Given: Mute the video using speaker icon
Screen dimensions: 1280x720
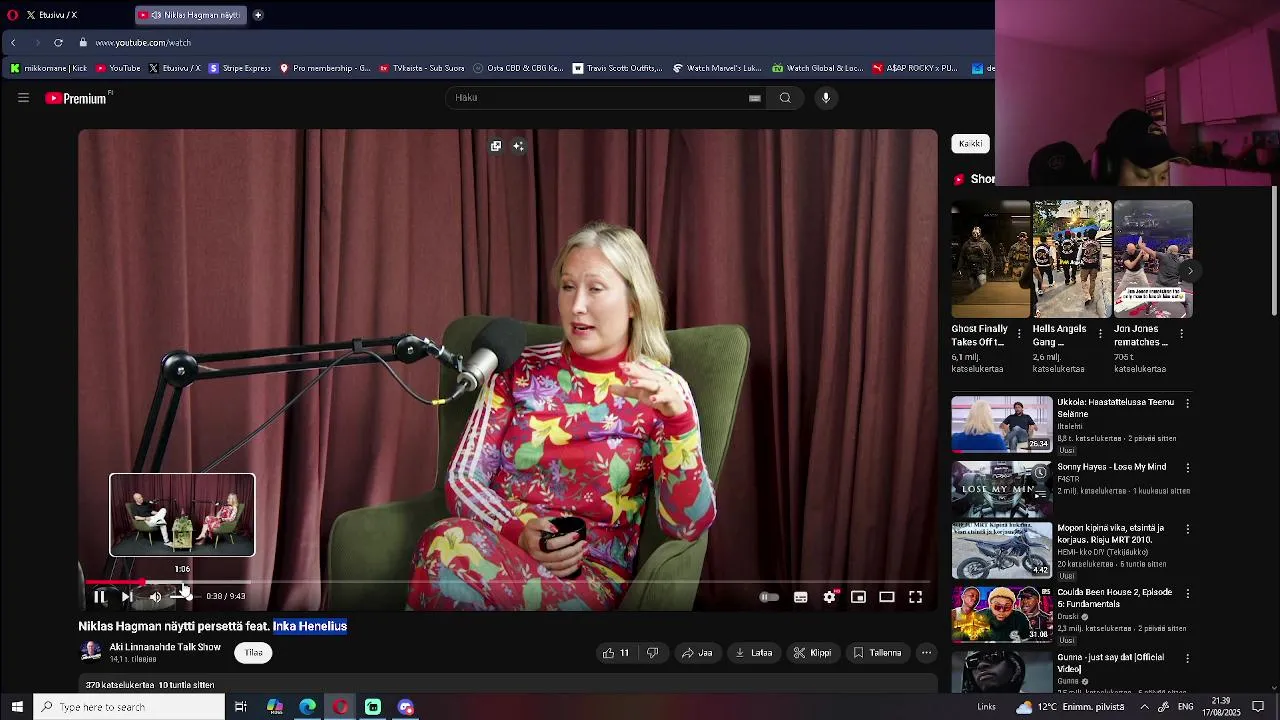Looking at the screenshot, I should click(155, 597).
